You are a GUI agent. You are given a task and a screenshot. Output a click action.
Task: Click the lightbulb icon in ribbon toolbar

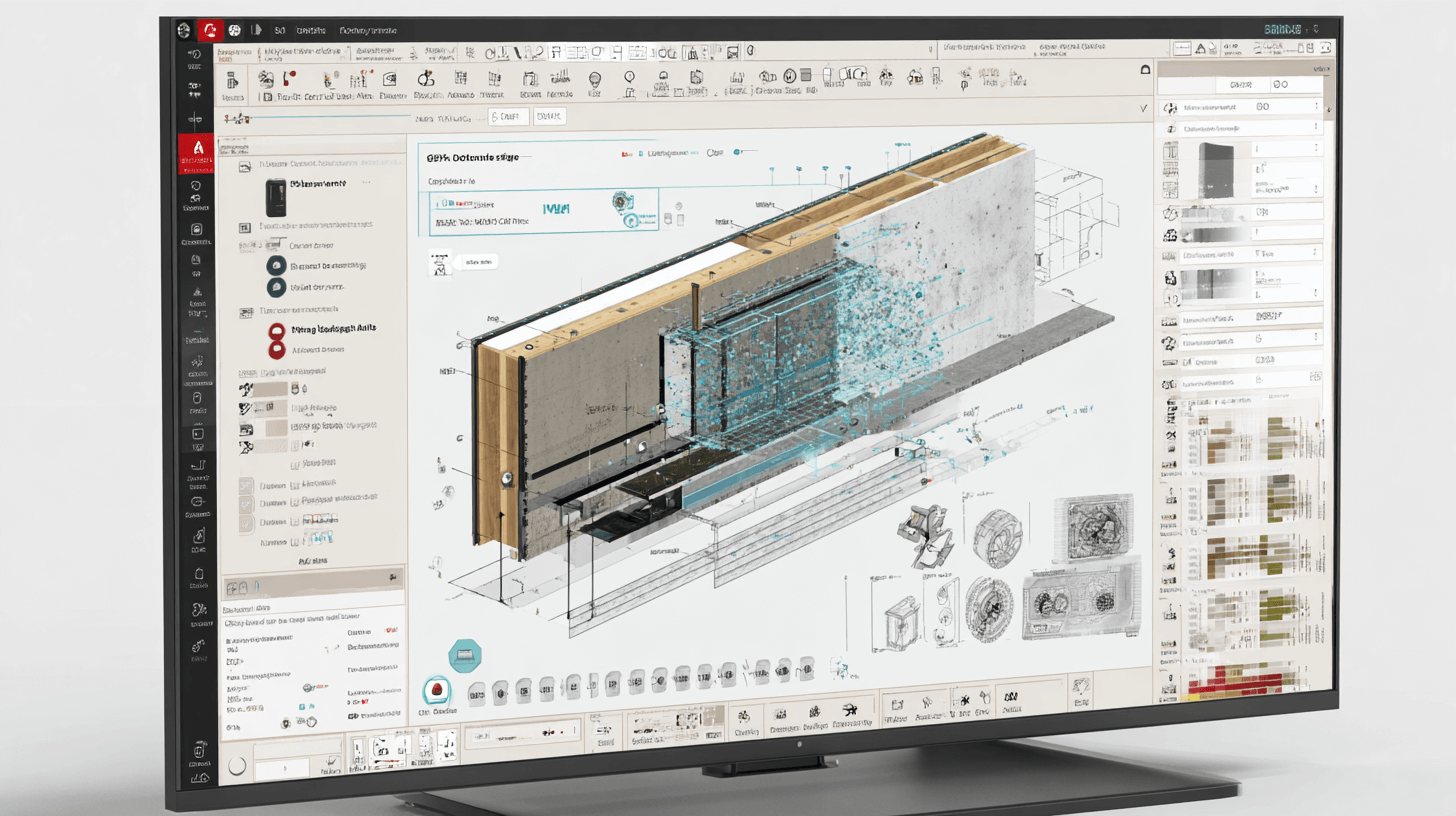point(594,79)
